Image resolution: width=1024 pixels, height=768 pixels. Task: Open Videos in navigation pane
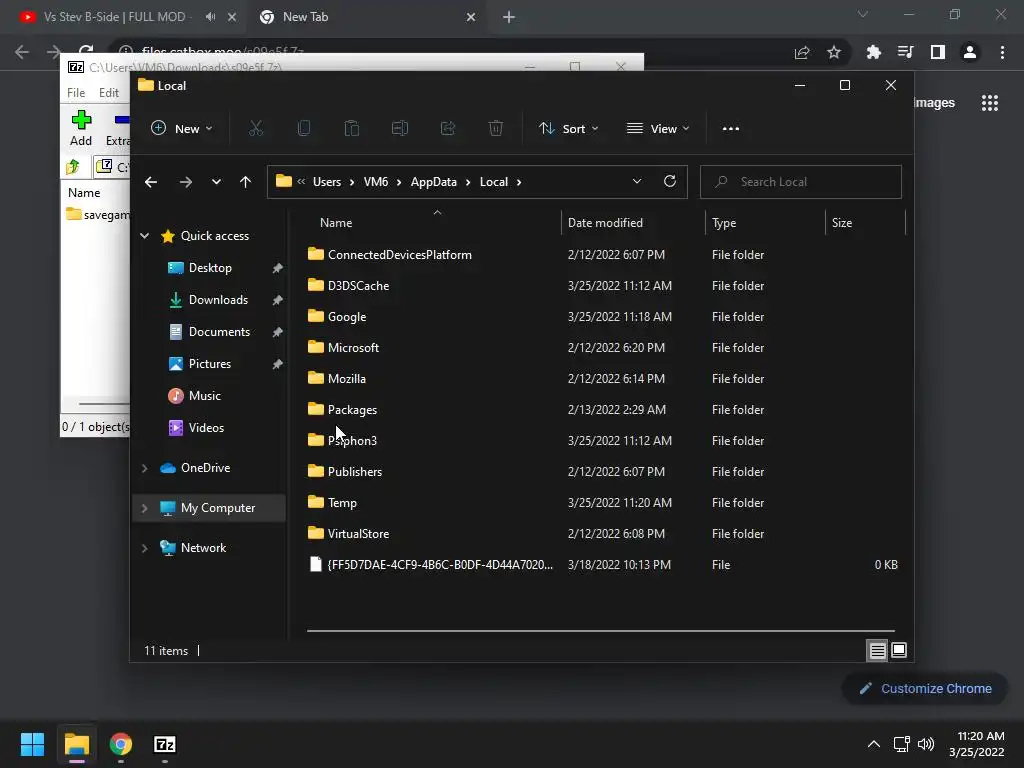pyautogui.click(x=206, y=428)
